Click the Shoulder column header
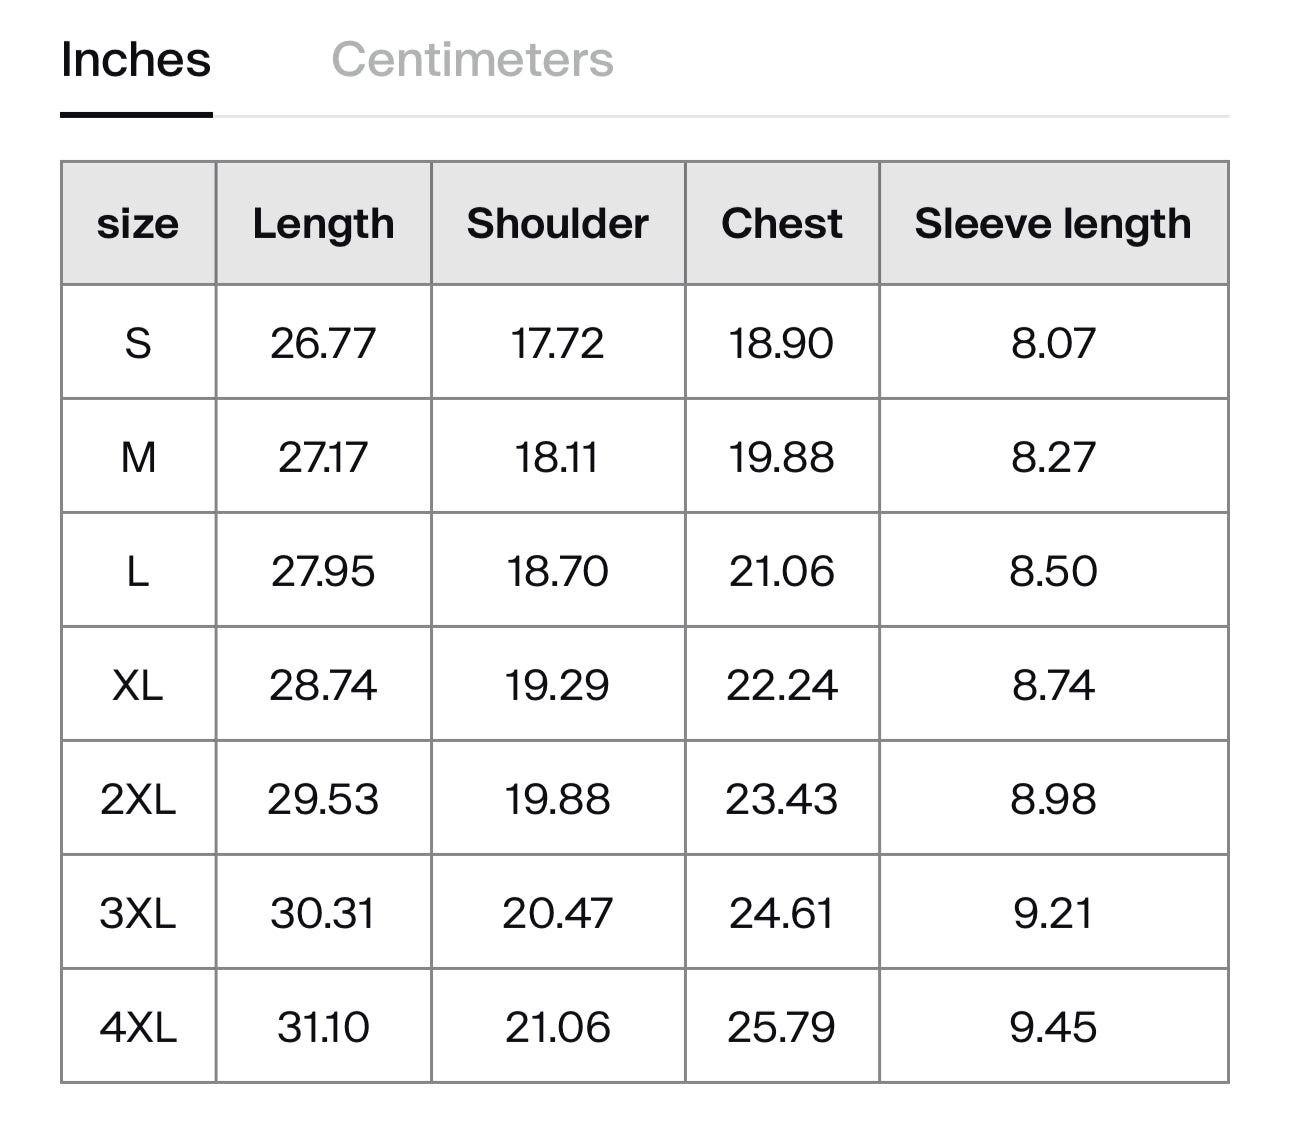This screenshot has width=1290, height=1136. 557,223
